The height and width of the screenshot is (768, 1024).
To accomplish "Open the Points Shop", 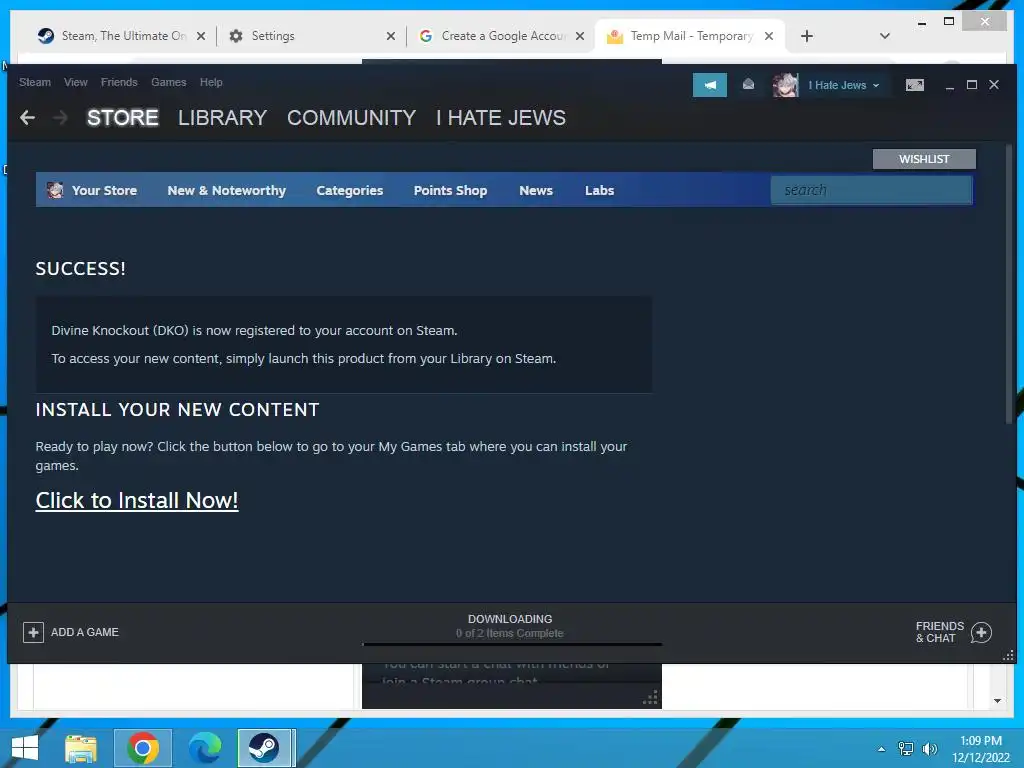I will [x=450, y=190].
